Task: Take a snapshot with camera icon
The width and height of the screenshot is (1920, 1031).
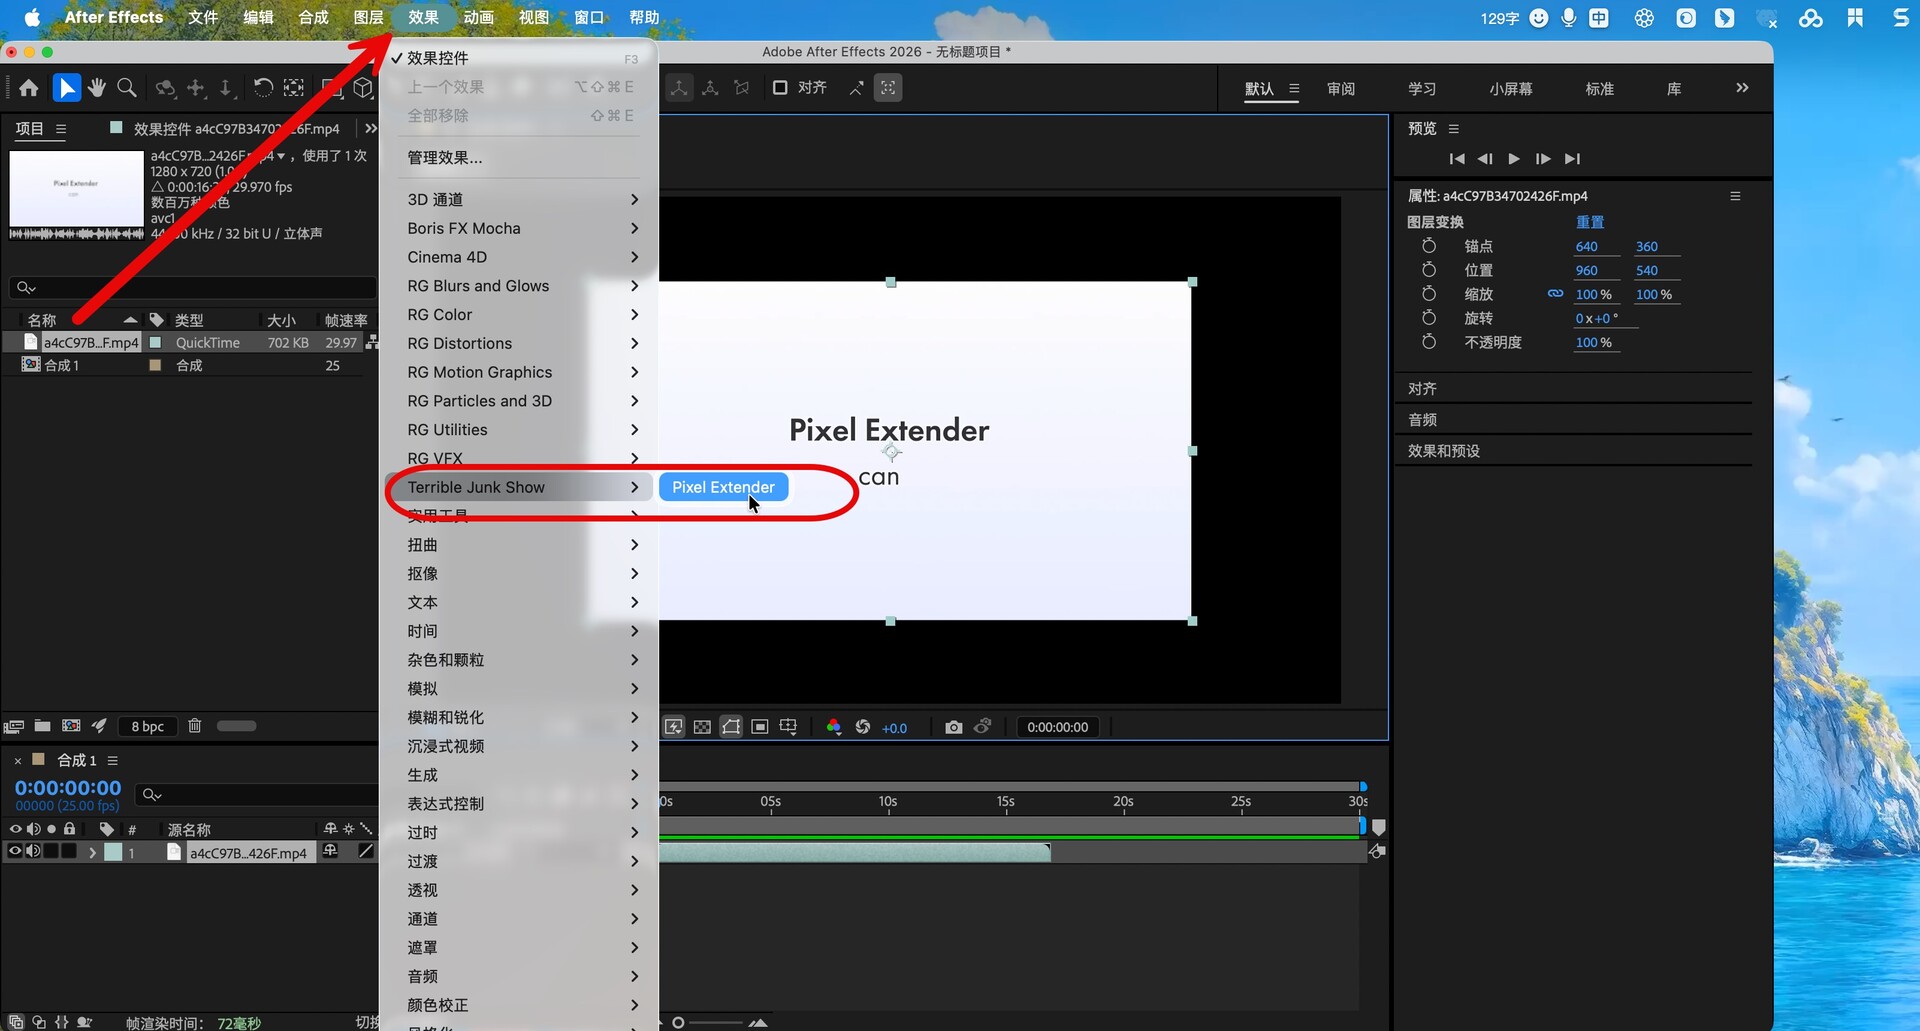Action: (x=953, y=727)
